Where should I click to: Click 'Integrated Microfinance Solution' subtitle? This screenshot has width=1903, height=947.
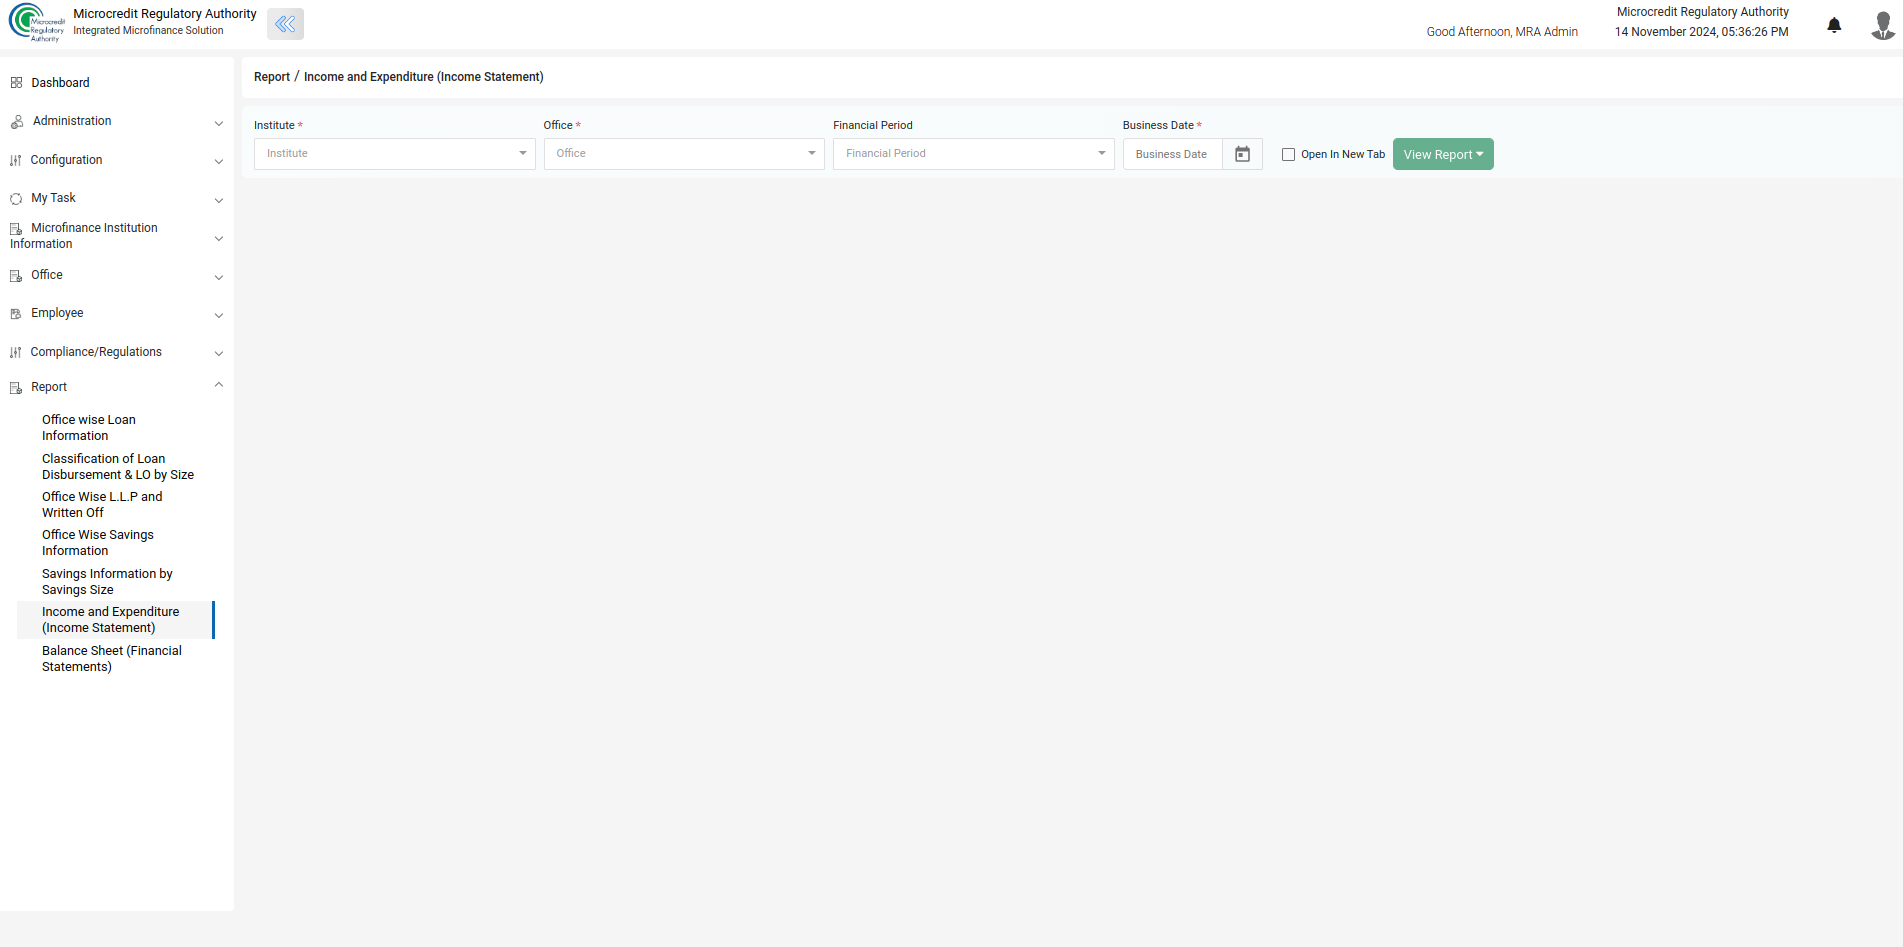pyautogui.click(x=148, y=31)
